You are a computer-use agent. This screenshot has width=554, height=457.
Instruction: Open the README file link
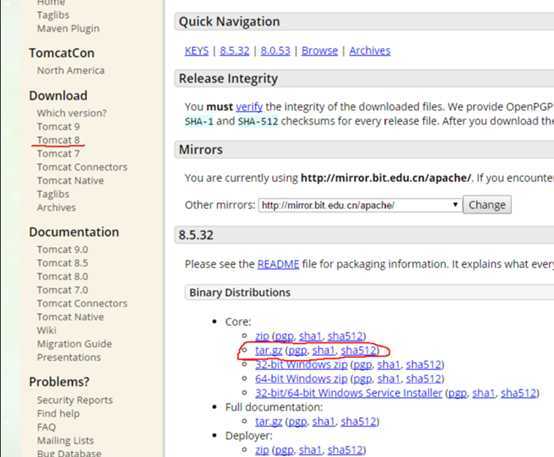coord(278,264)
